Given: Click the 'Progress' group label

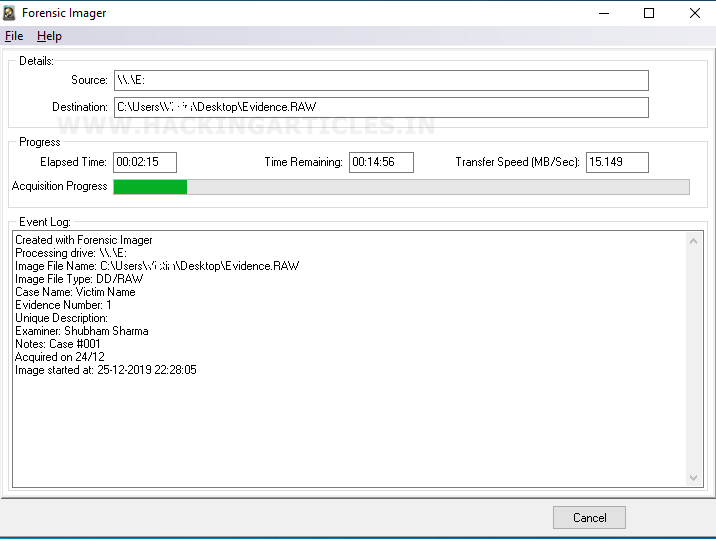Looking at the screenshot, I should click(x=40, y=142).
